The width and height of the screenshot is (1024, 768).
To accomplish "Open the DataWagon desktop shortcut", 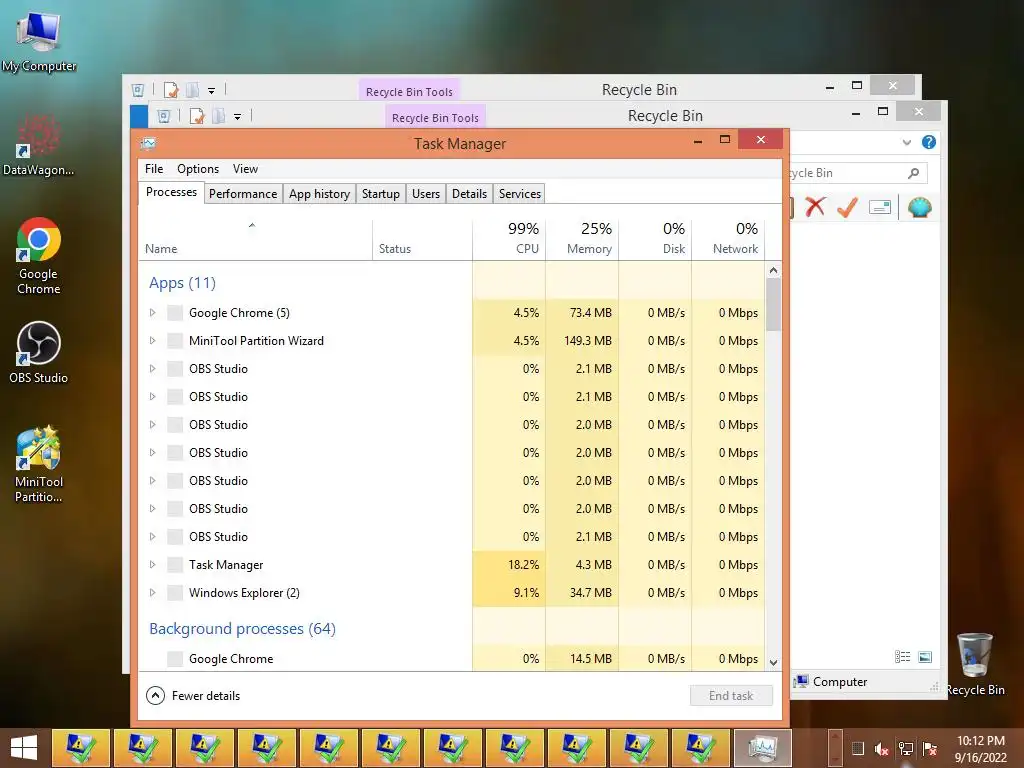I will [x=38, y=145].
